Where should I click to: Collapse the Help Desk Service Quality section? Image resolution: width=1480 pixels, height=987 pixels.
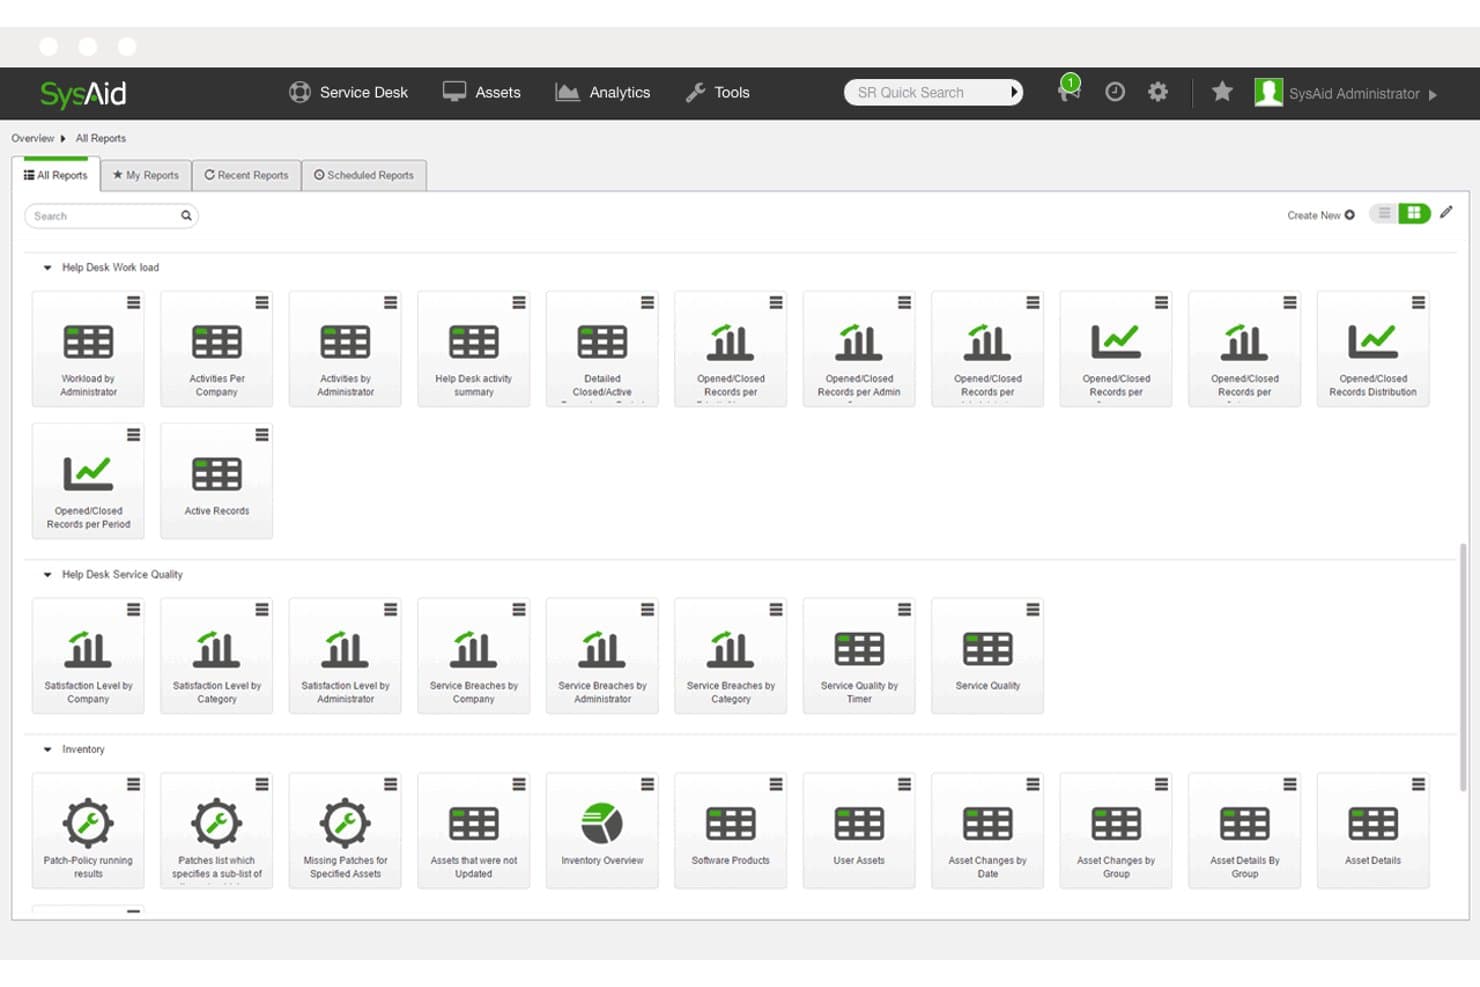47,575
